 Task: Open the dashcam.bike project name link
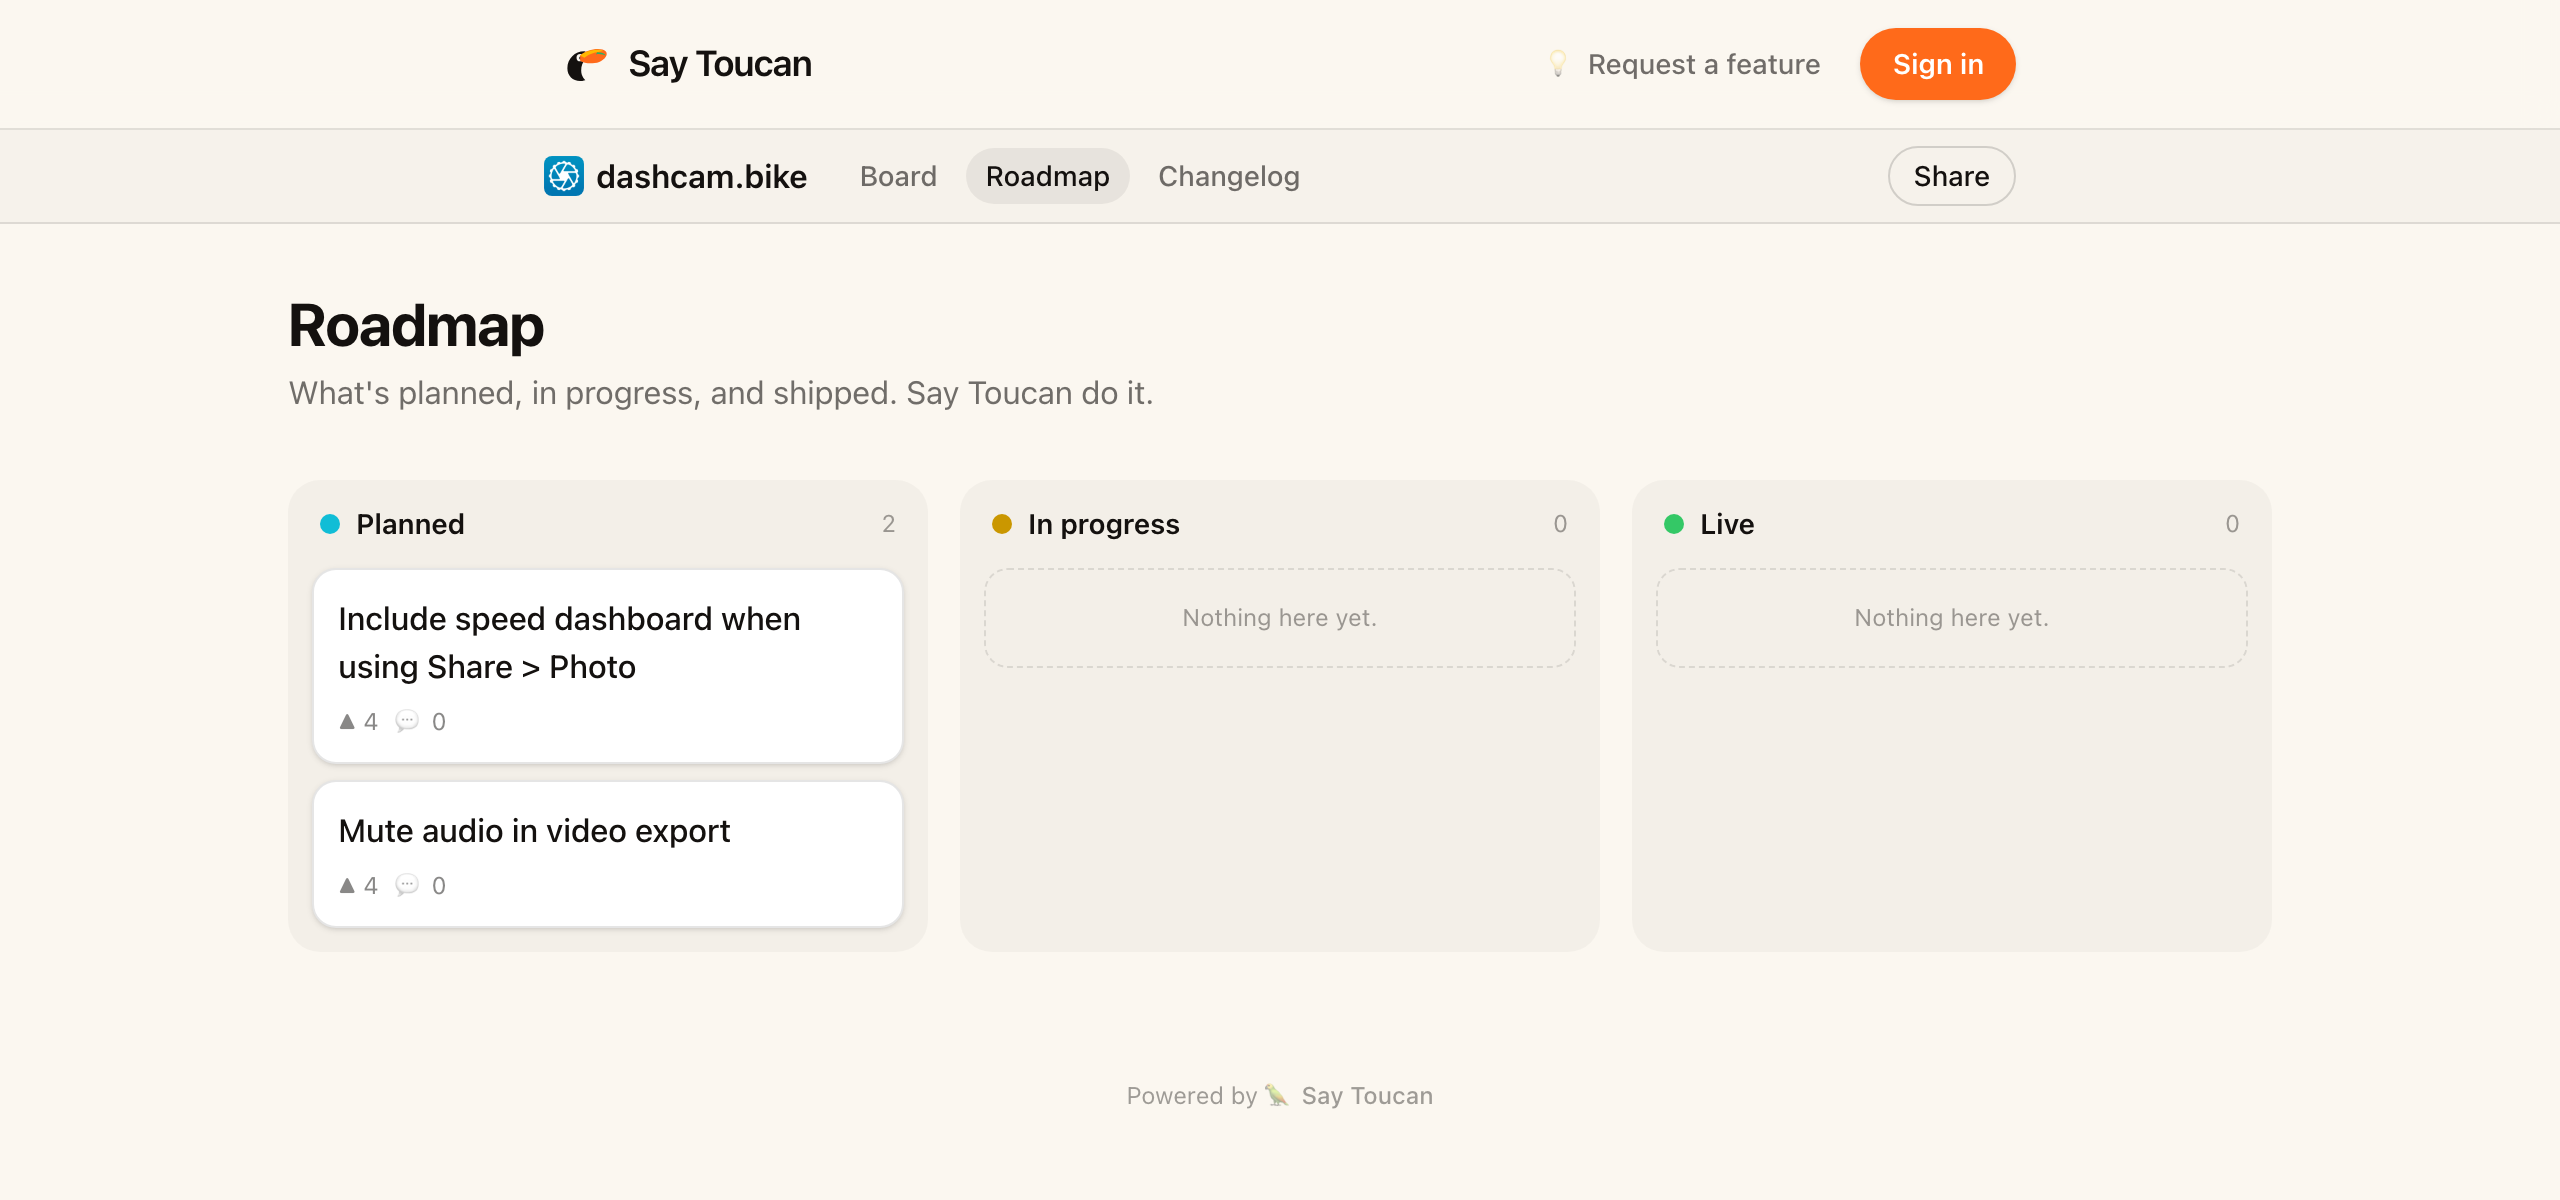[x=701, y=176]
